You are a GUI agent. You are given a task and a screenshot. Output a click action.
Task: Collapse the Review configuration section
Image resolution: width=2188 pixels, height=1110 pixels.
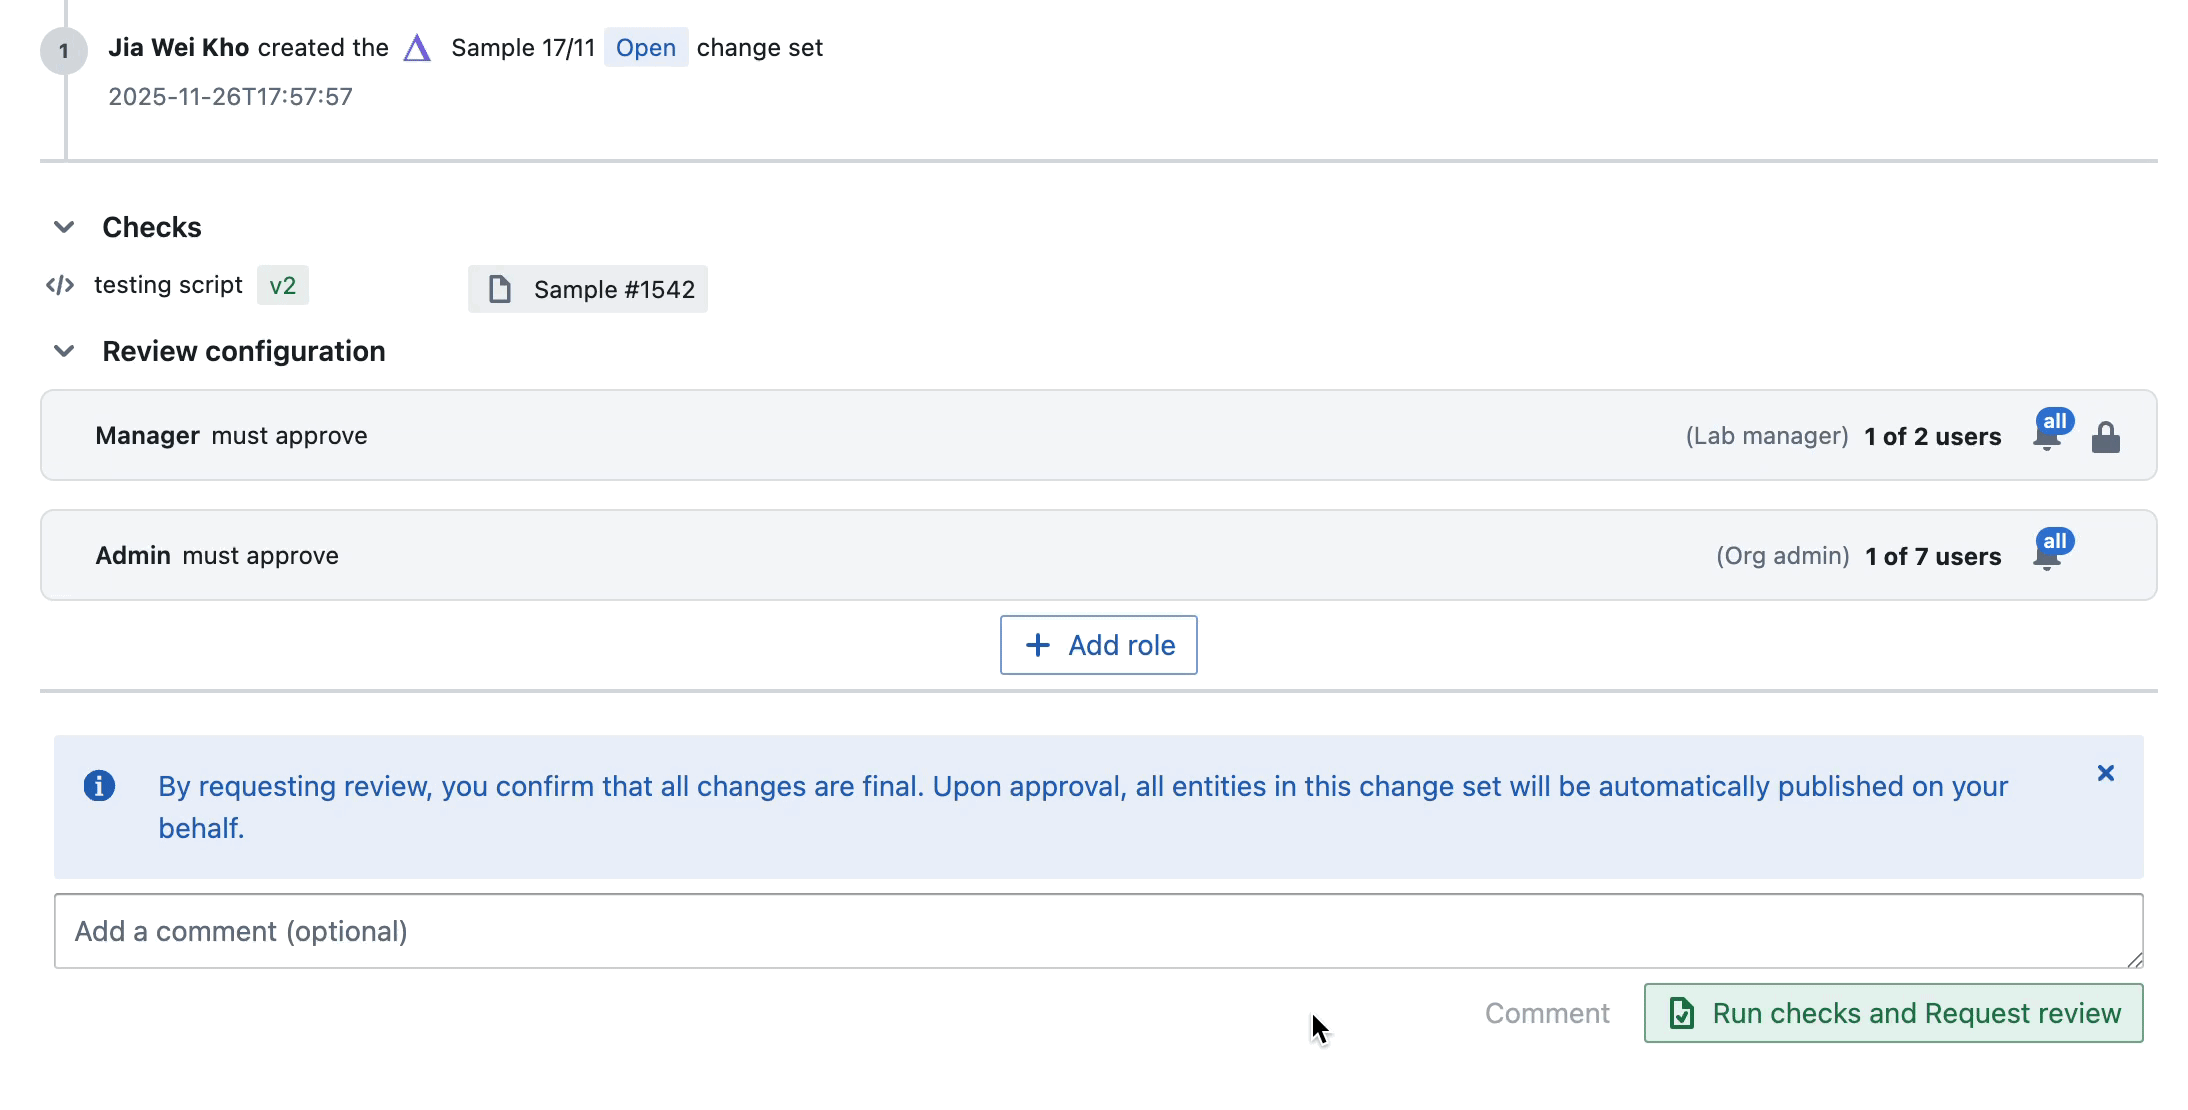coord(63,351)
